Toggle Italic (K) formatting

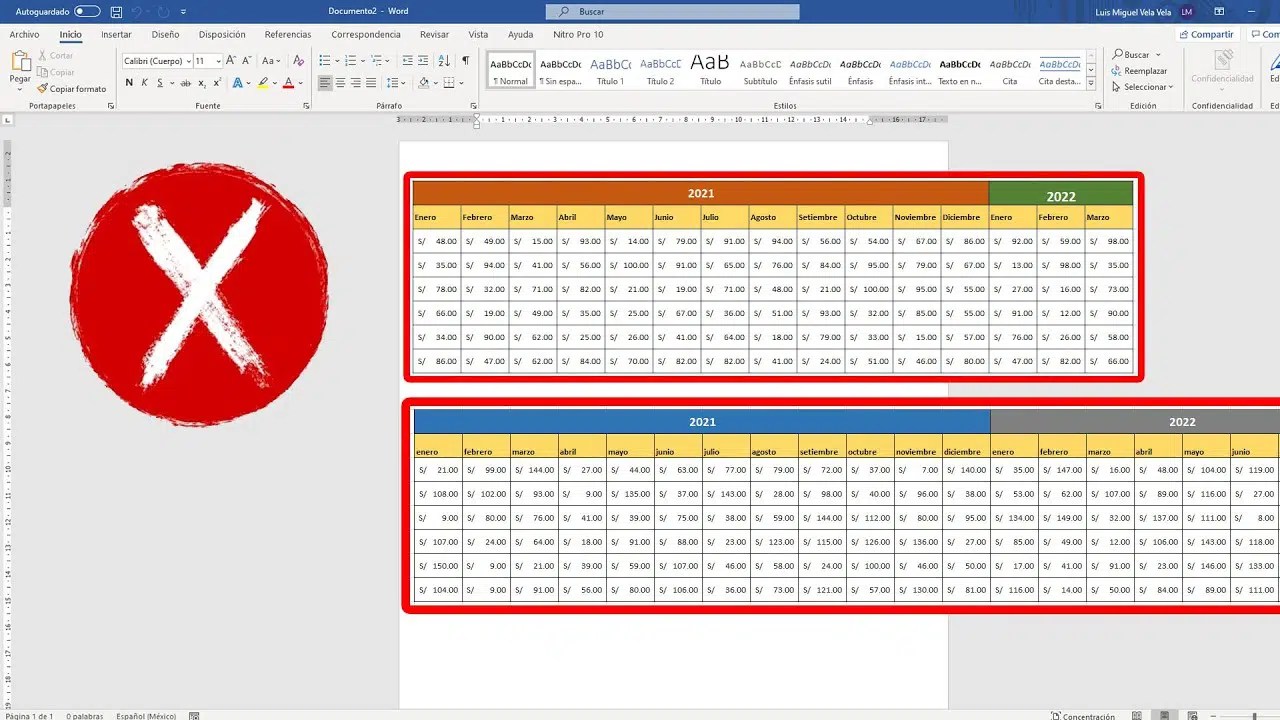point(144,83)
